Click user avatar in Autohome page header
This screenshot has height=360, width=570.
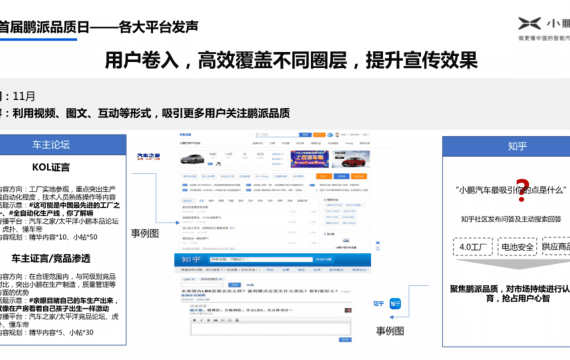click(337, 135)
